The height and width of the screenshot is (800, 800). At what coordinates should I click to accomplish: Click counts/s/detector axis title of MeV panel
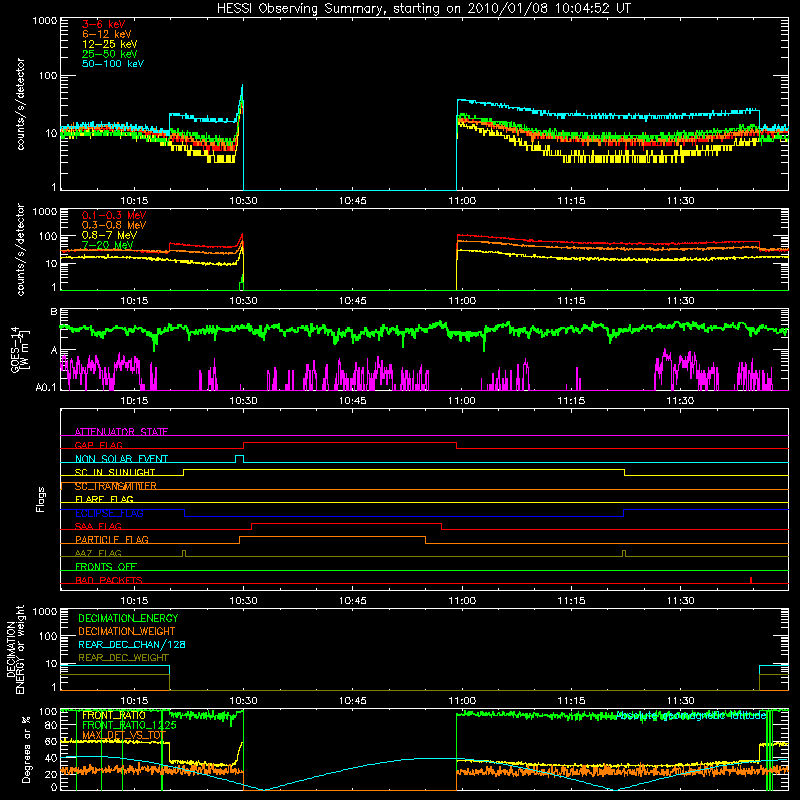20,250
